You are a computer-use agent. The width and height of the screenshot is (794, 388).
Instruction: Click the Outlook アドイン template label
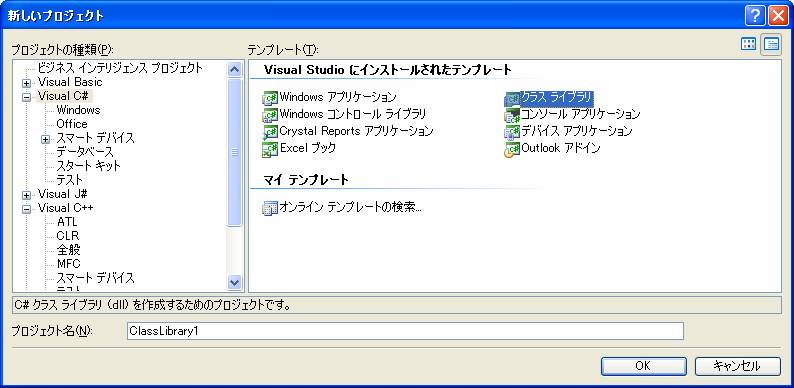point(561,148)
